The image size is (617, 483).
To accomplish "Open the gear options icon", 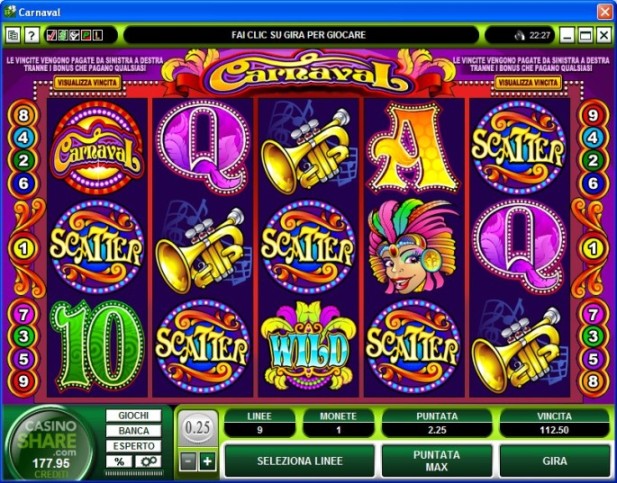I will pos(148,461).
